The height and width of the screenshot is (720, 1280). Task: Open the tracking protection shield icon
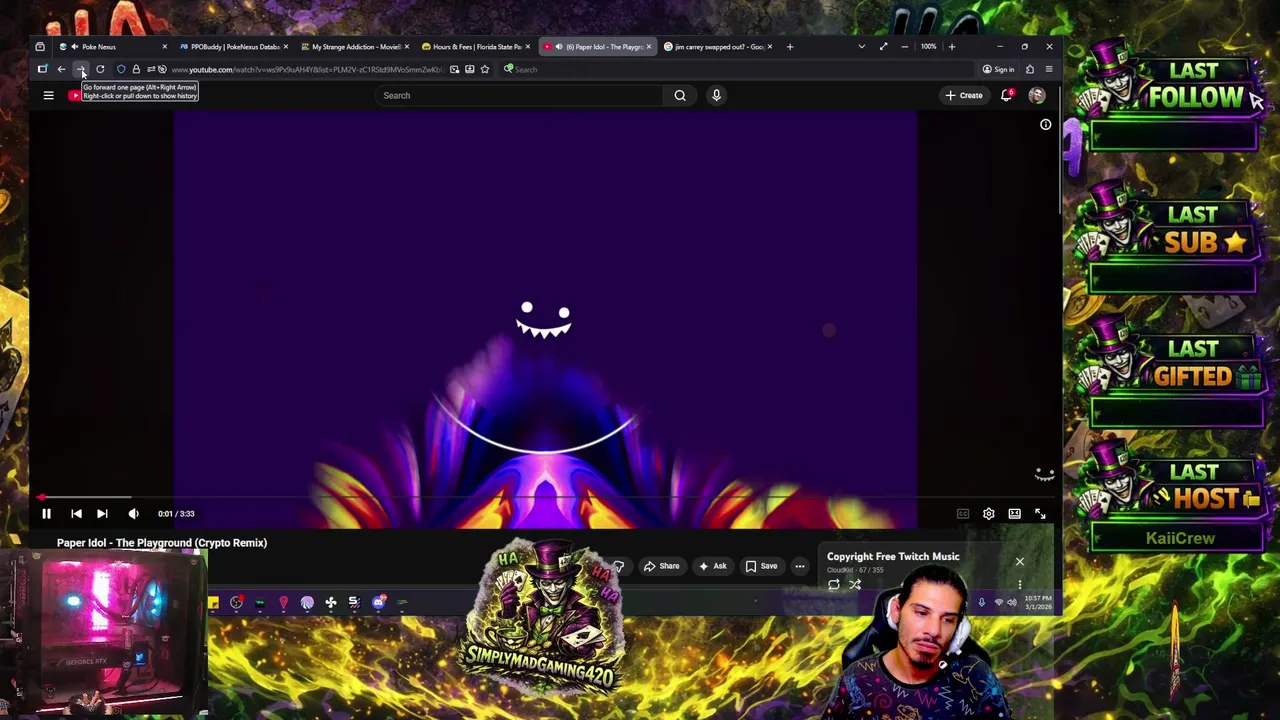pos(121,70)
